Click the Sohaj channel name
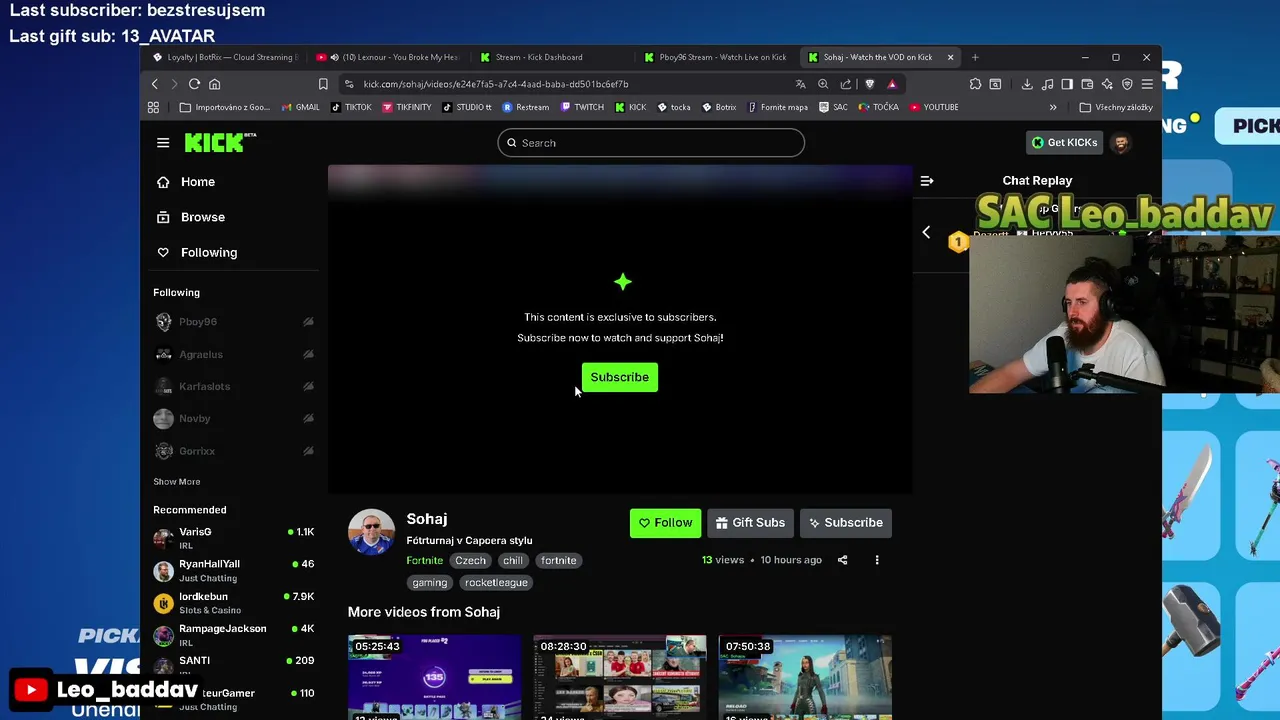The width and height of the screenshot is (1280, 720). point(427,519)
